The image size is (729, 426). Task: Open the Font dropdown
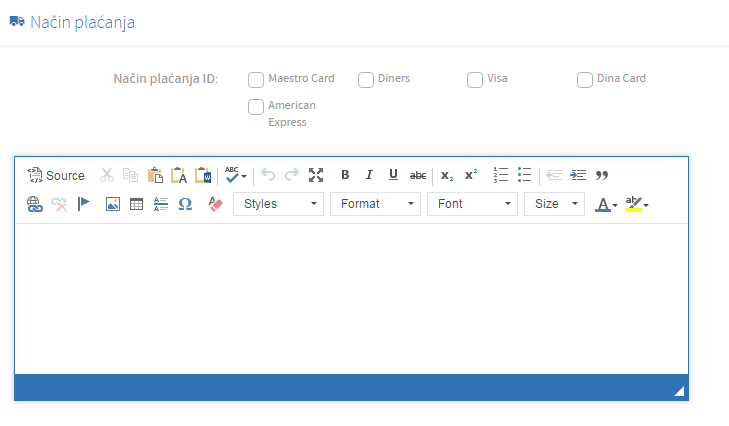coord(472,204)
